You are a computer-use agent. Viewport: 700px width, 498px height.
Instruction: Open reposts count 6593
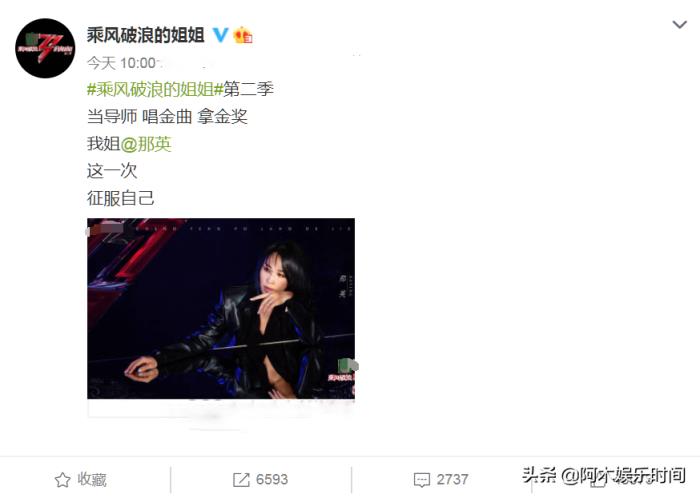coord(272,479)
